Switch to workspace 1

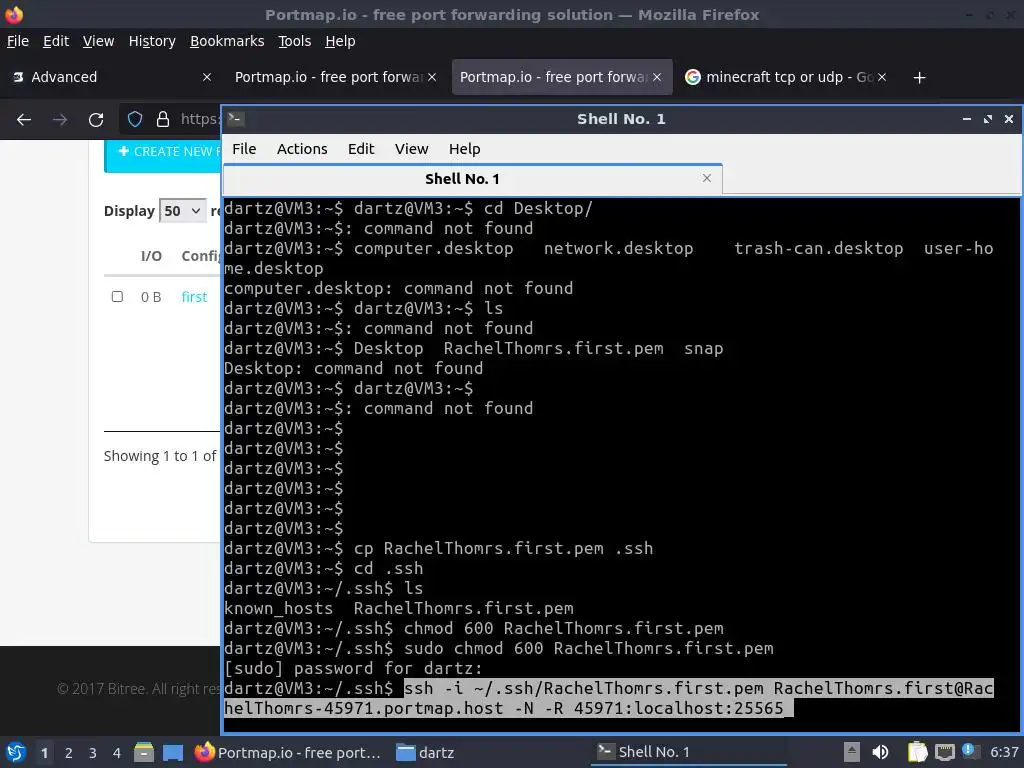[44, 753]
